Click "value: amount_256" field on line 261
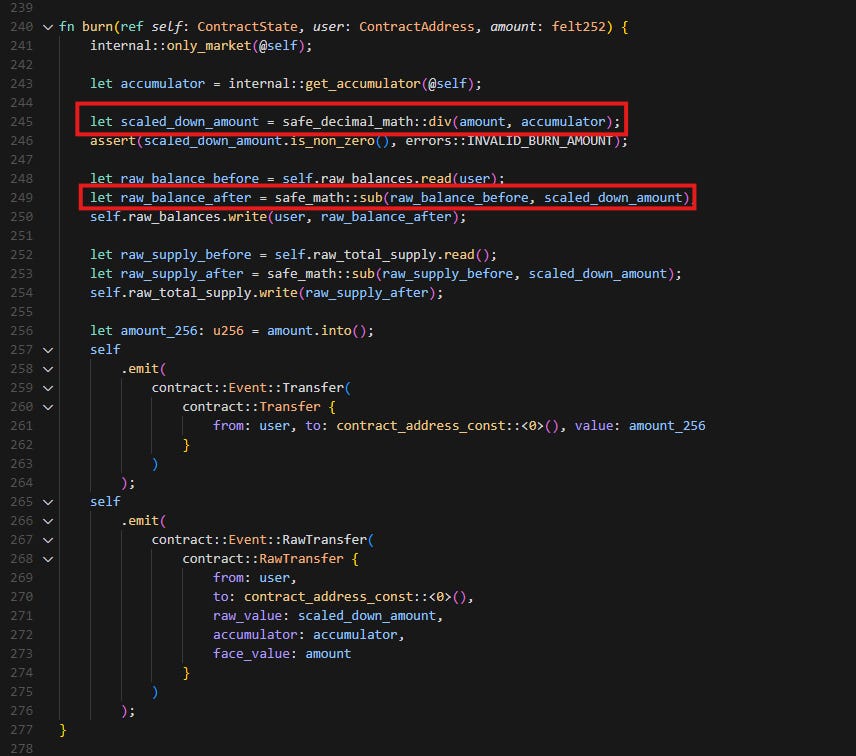The height and width of the screenshot is (756, 856). [640, 426]
